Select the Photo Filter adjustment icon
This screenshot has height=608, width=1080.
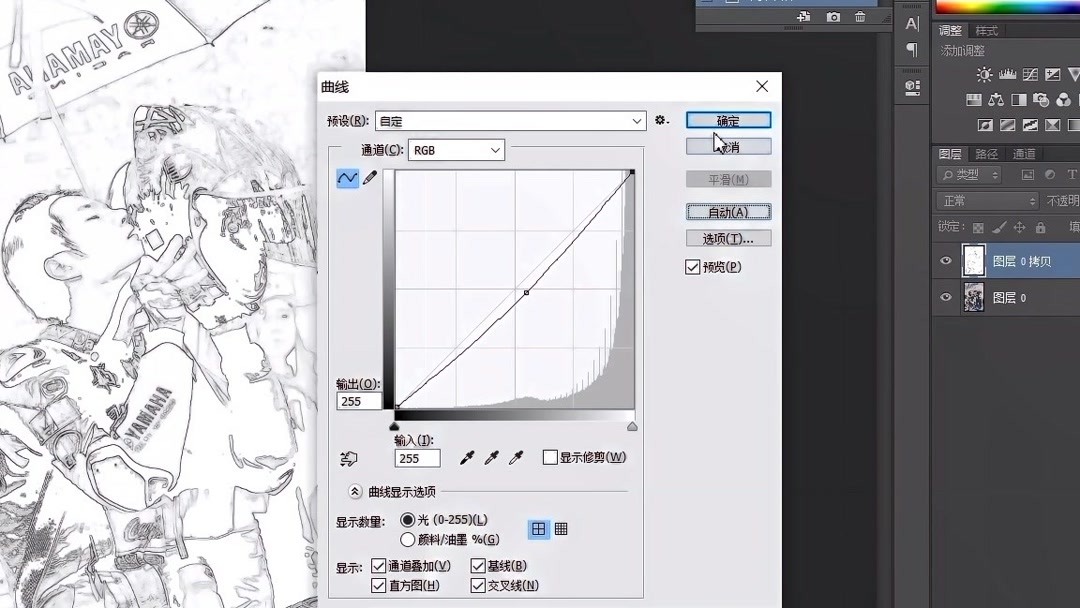(x=1041, y=100)
